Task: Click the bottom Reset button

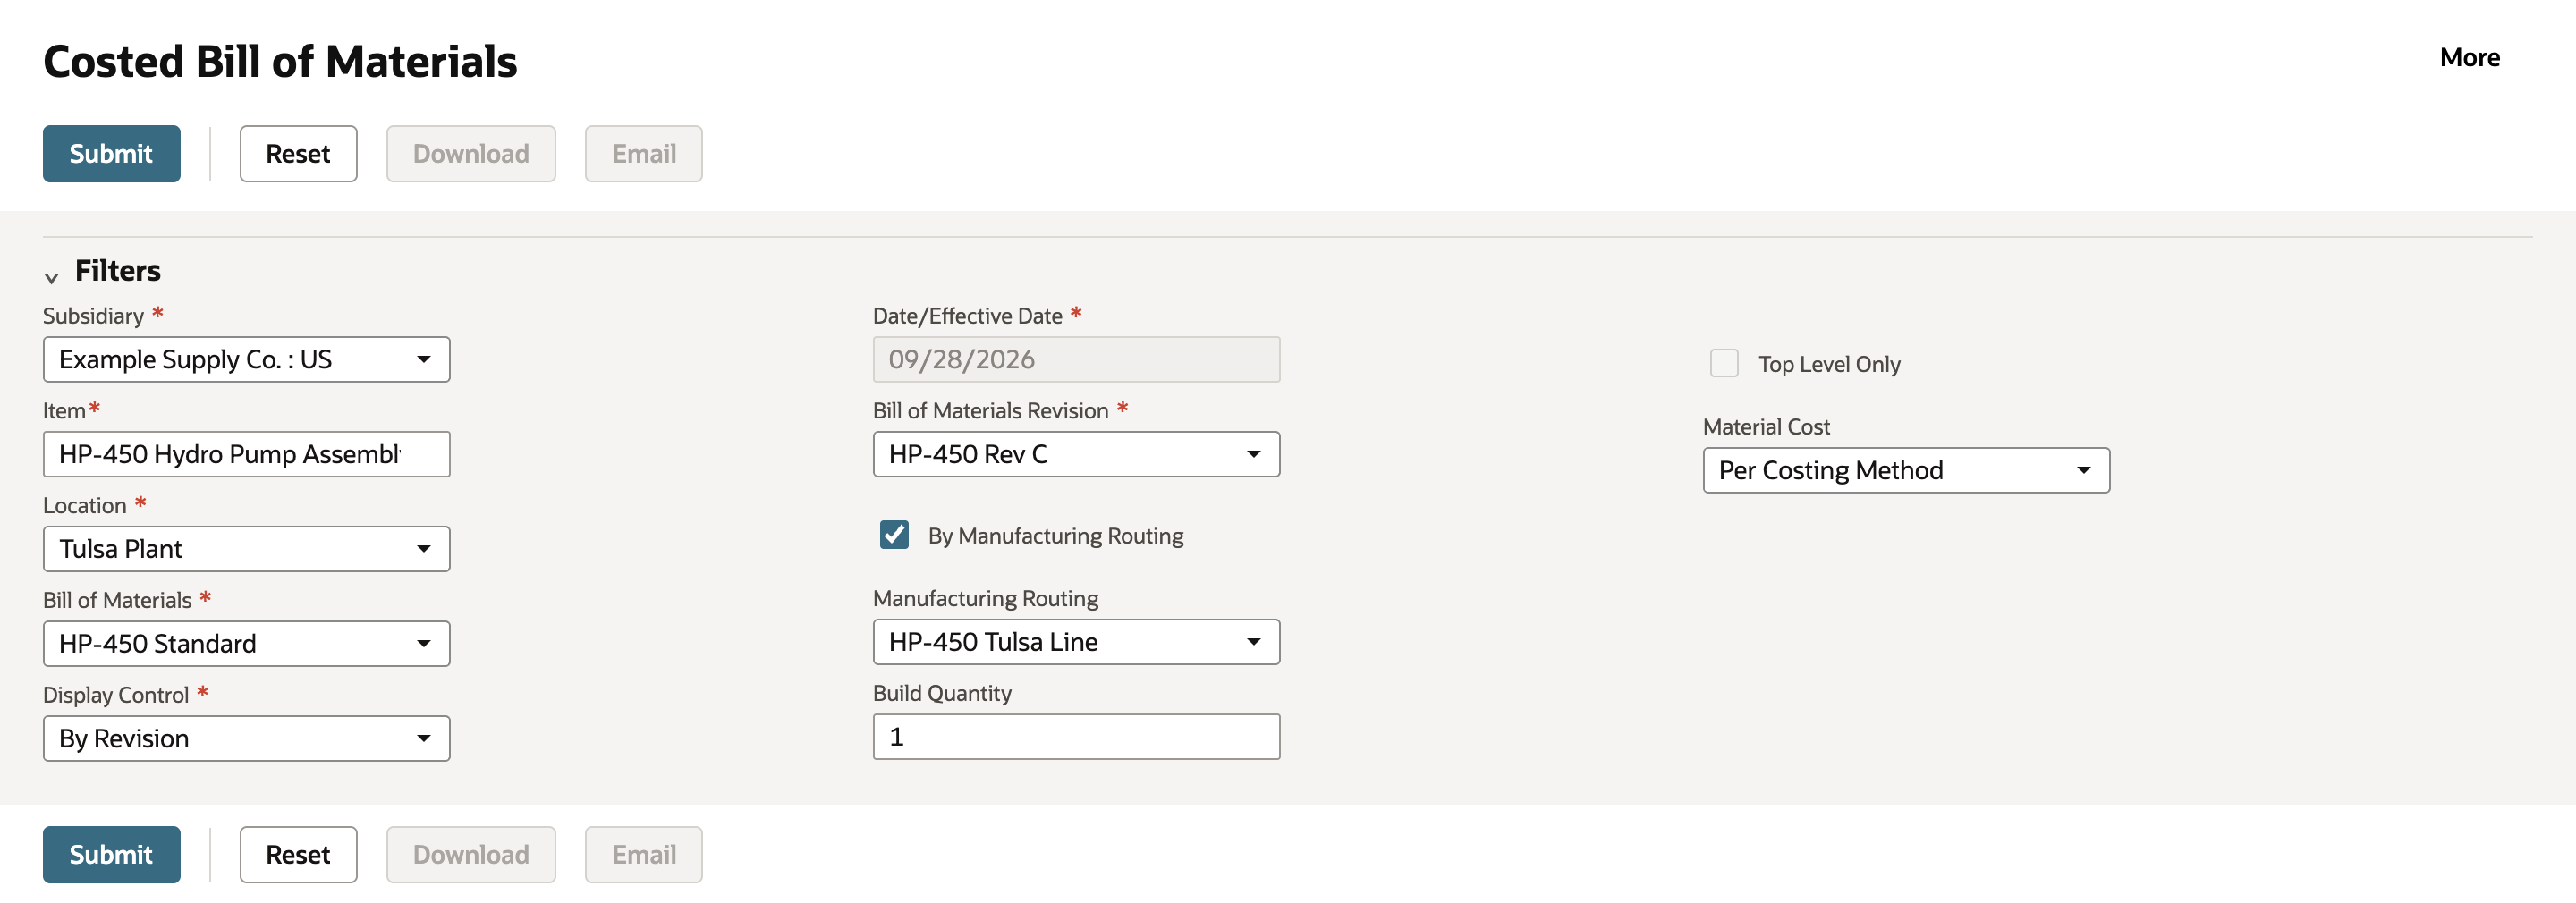Action: tap(298, 854)
